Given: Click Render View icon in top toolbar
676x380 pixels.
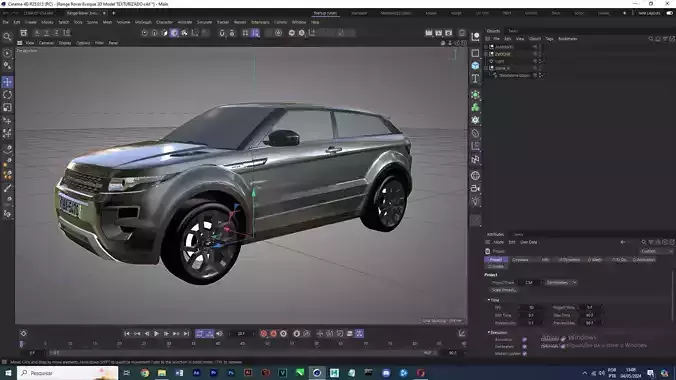Looking at the screenshot, I should (x=429, y=33).
